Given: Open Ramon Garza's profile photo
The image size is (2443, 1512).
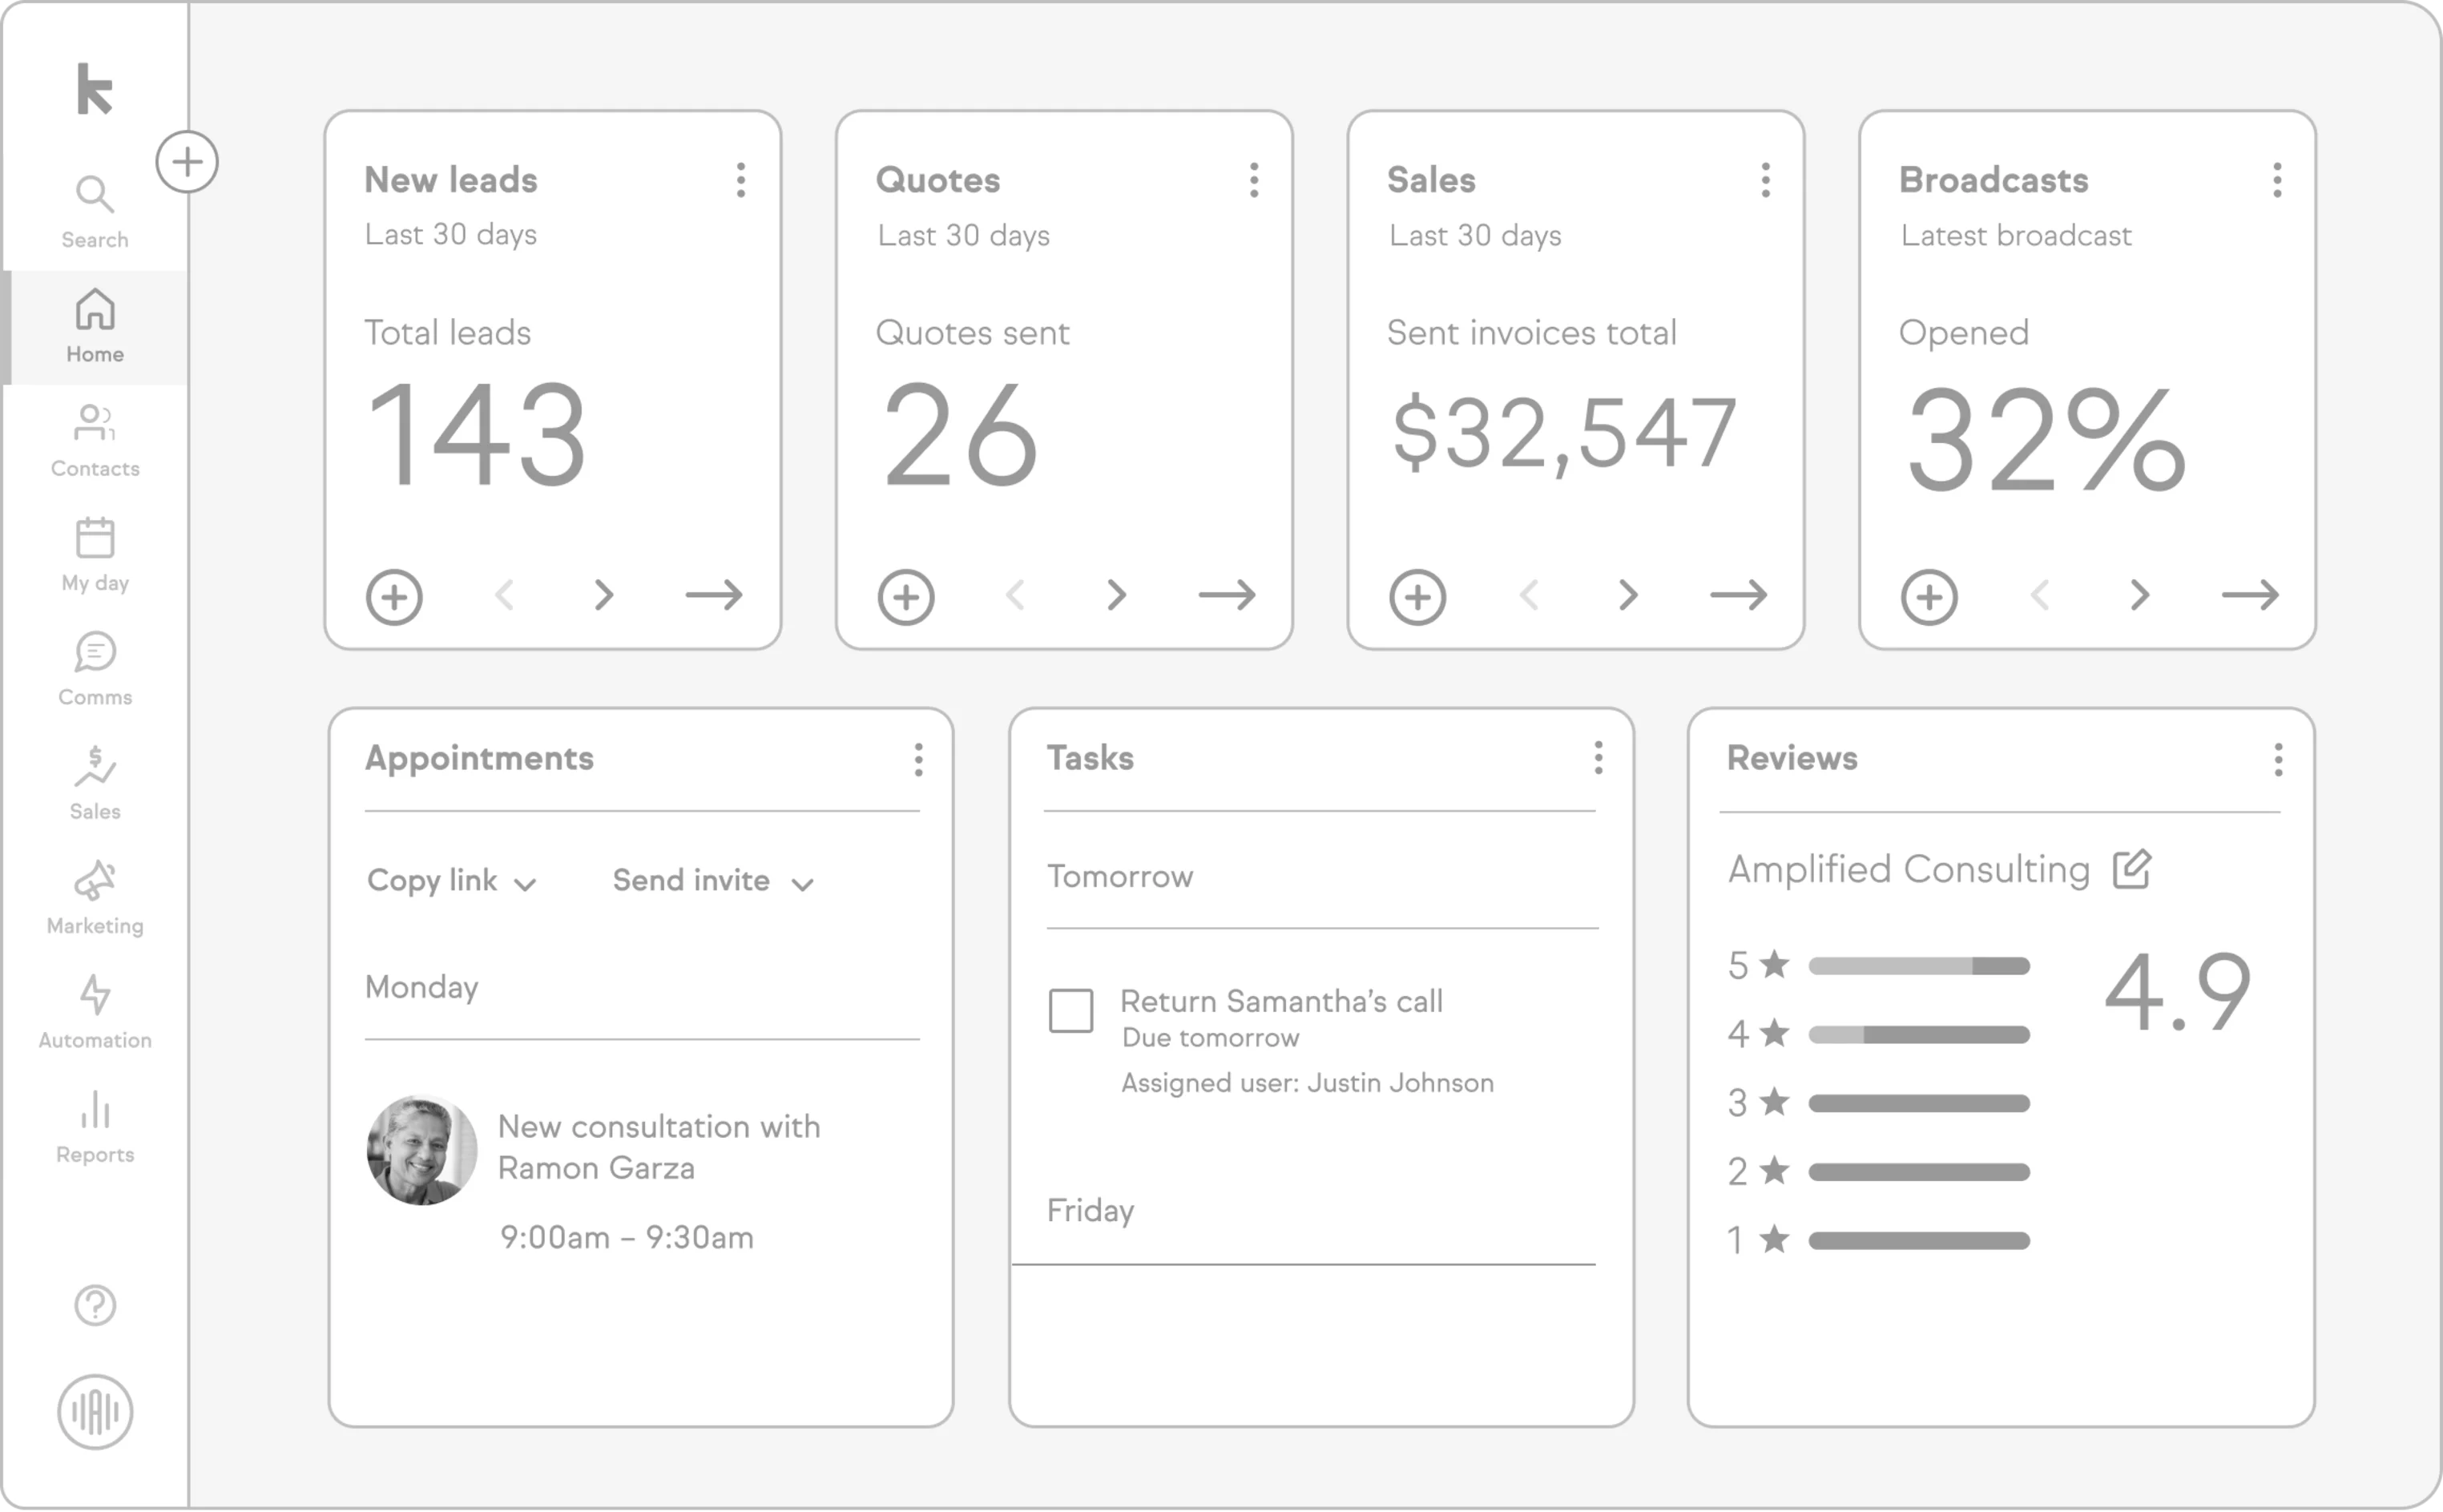Looking at the screenshot, I should tap(422, 1150).
